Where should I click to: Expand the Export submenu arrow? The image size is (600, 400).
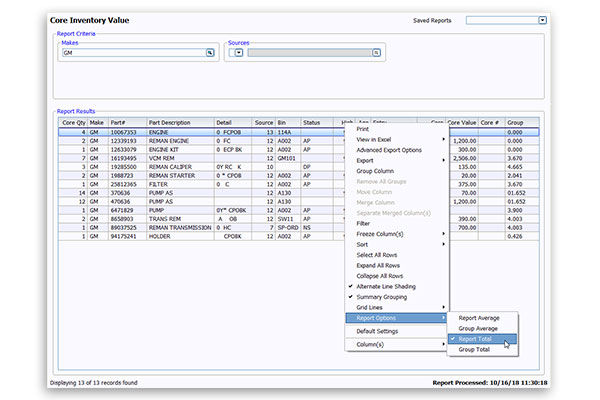click(x=445, y=160)
